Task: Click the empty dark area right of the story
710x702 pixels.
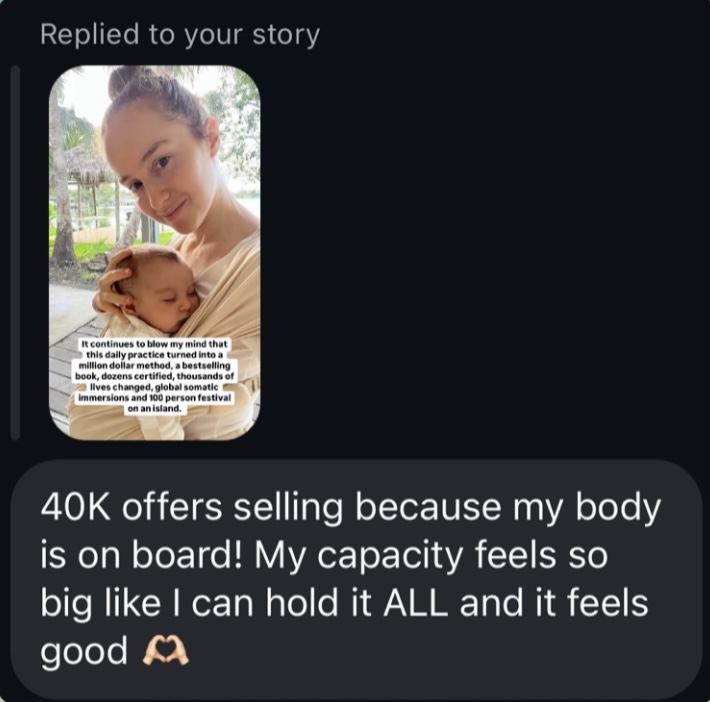Action: 480,250
